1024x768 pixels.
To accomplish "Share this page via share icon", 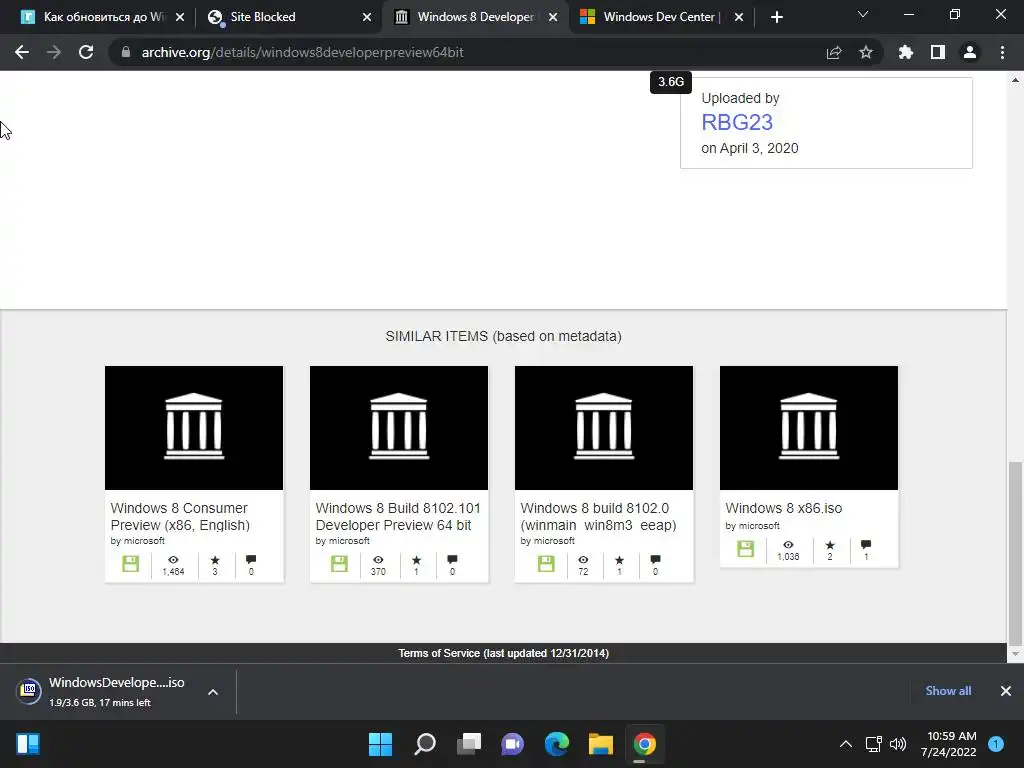I will tap(834, 52).
